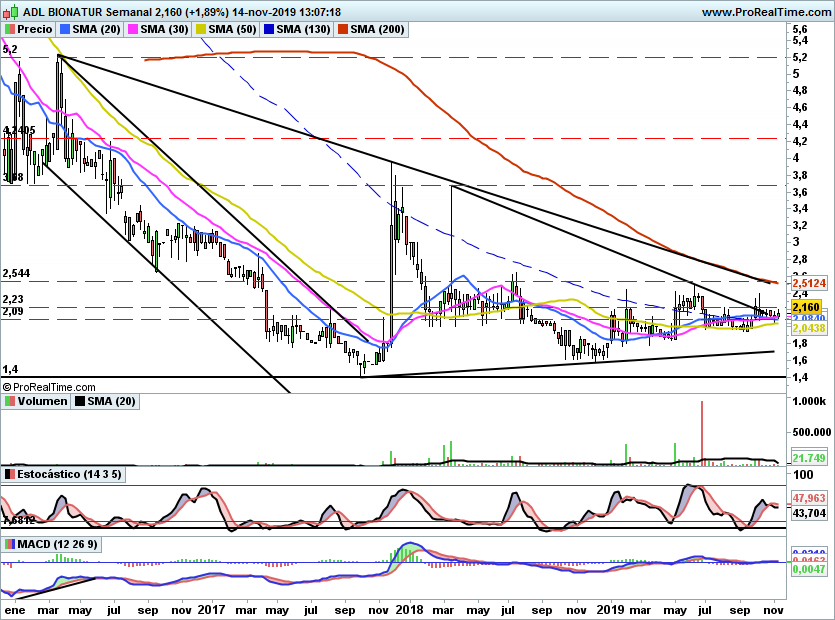The width and height of the screenshot is (835, 620).
Task: Click the 2017 year marker on time axis
Action: [211, 607]
